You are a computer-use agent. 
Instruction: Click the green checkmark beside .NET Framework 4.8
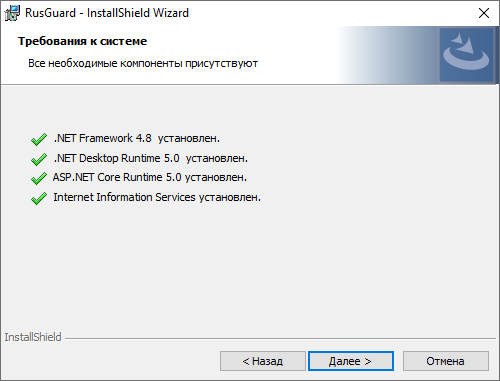click(39, 139)
